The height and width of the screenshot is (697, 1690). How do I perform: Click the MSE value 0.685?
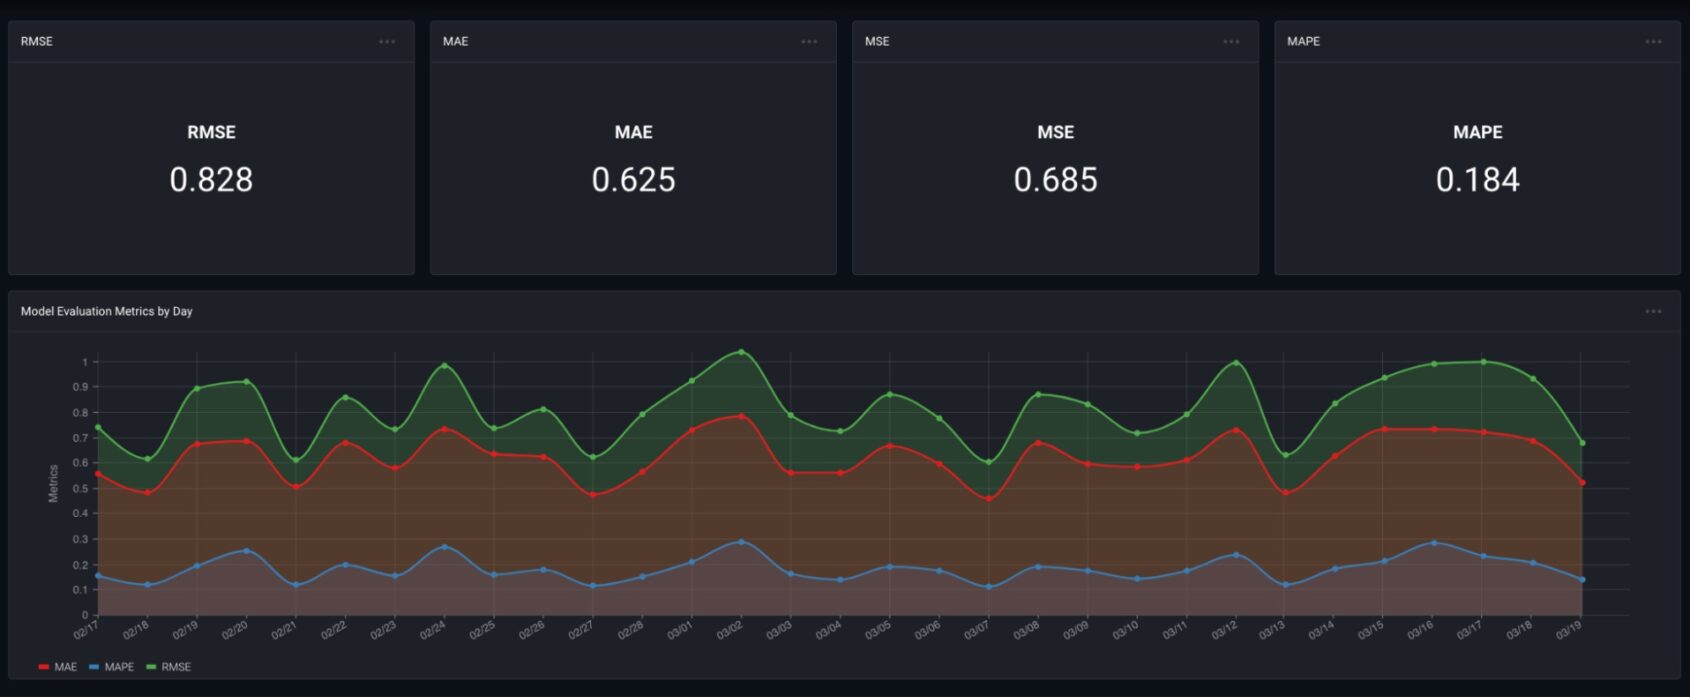[x=1055, y=180]
